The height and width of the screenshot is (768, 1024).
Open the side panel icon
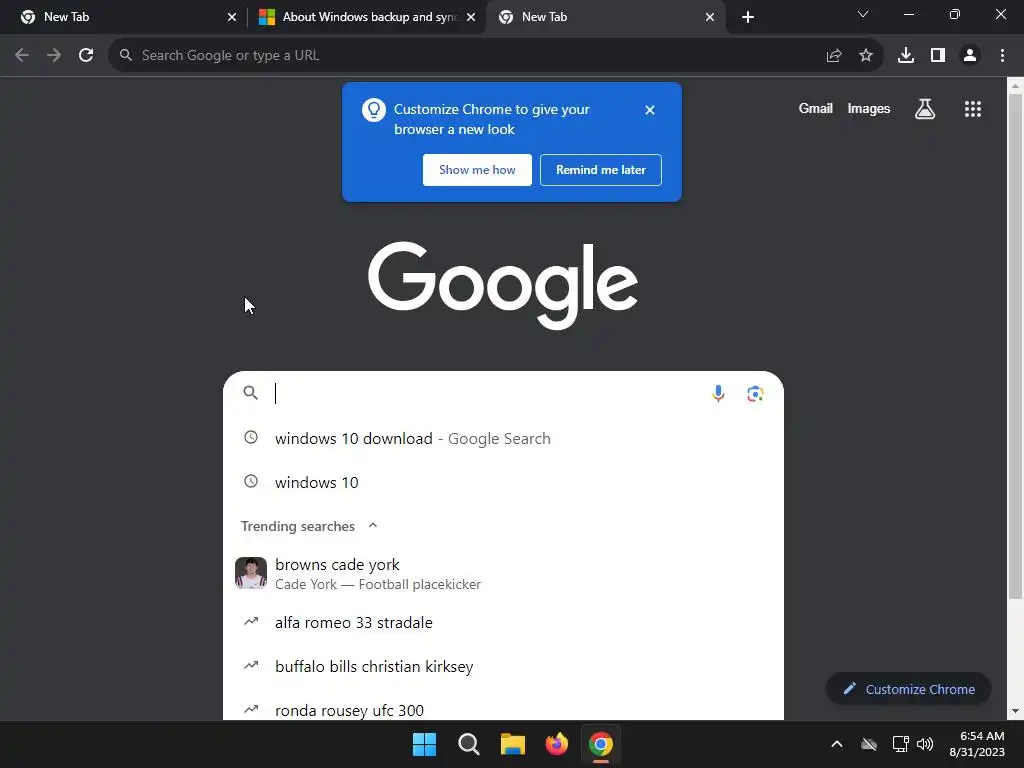[x=938, y=56]
